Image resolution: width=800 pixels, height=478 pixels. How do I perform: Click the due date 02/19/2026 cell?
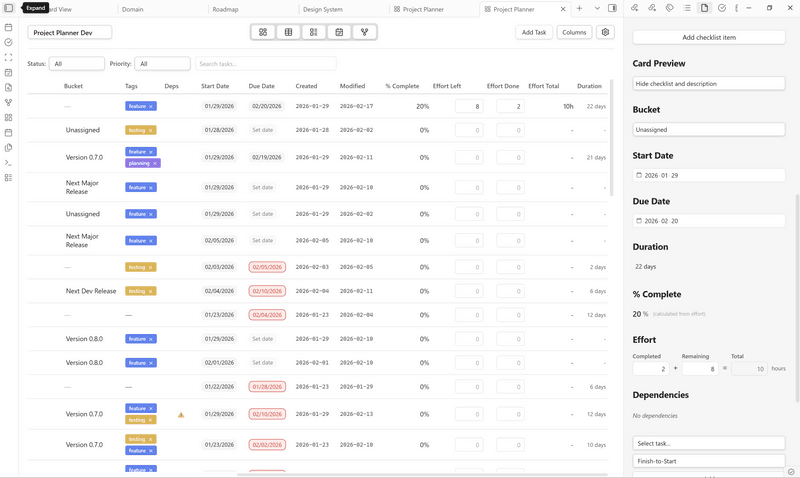tap(267, 158)
